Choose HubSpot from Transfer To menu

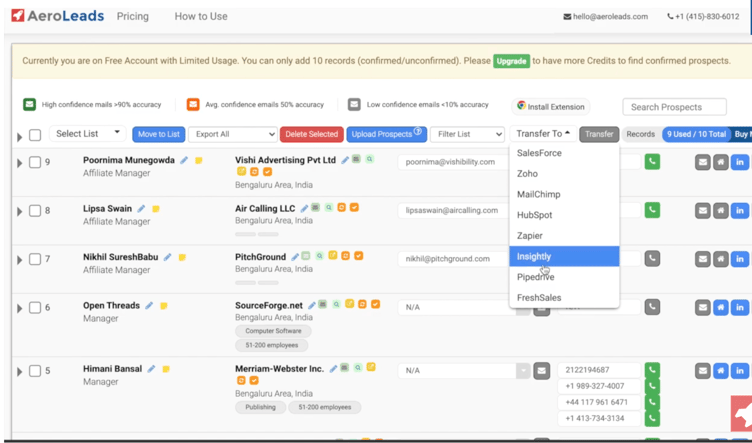(564, 215)
